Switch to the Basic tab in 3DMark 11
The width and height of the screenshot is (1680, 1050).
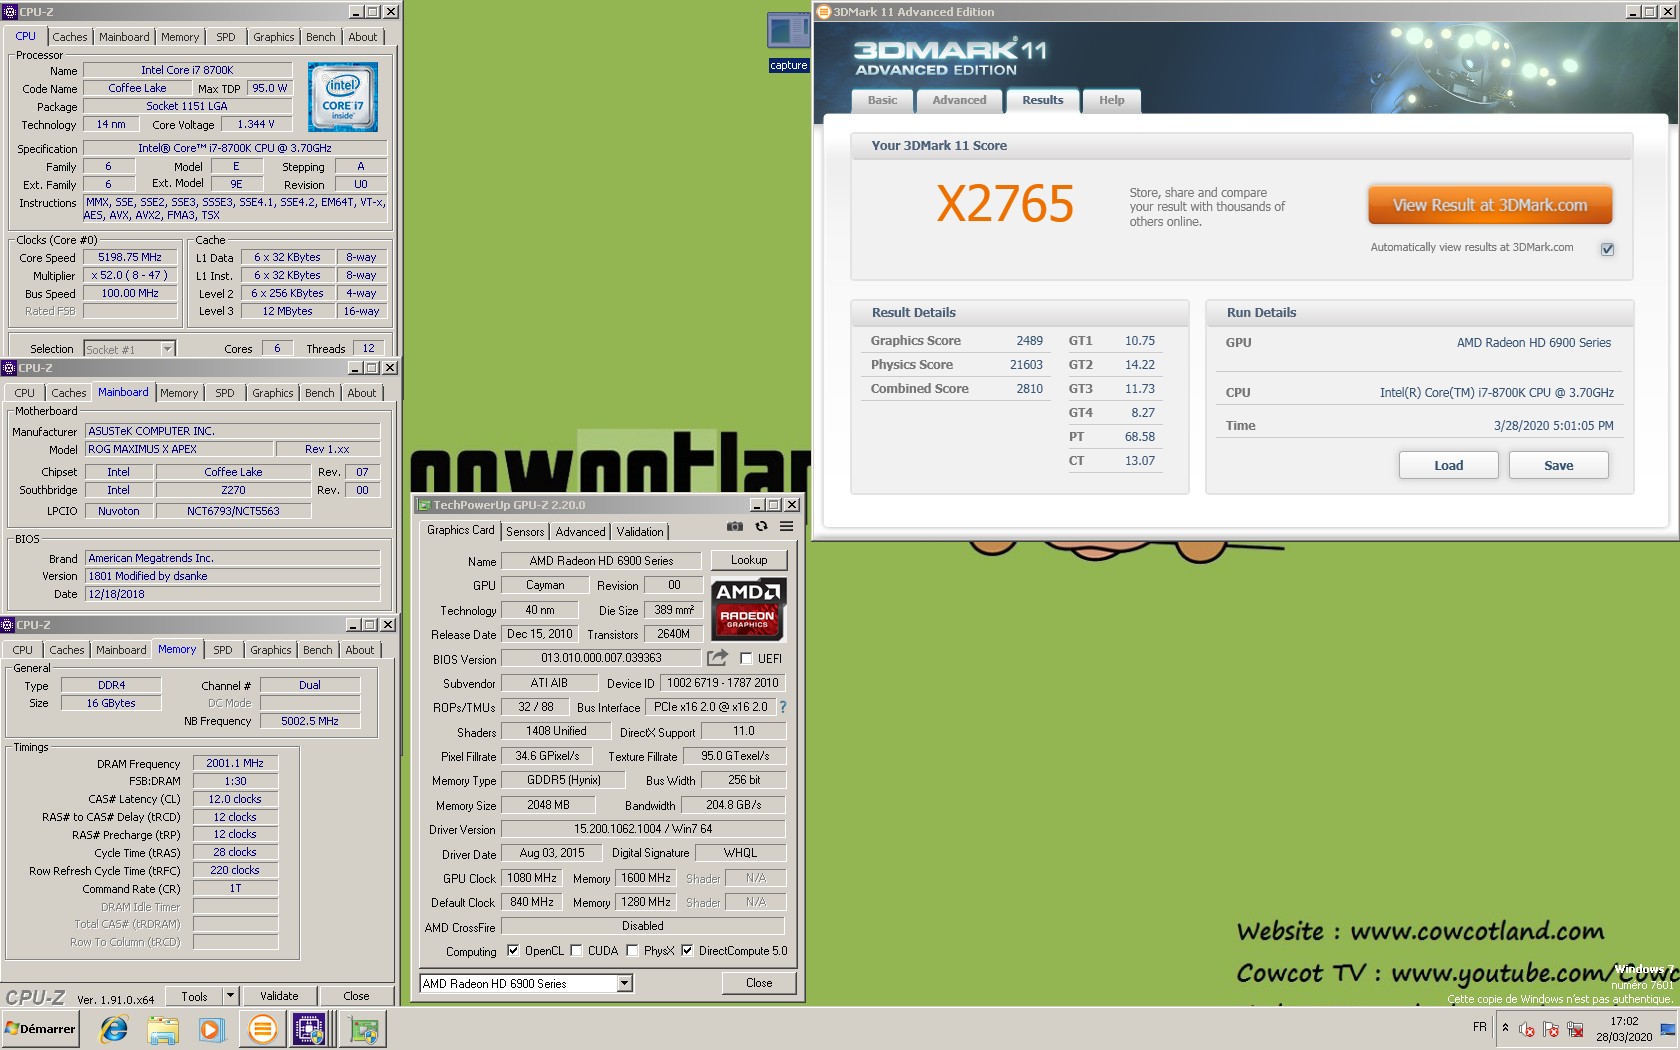(882, 100)
